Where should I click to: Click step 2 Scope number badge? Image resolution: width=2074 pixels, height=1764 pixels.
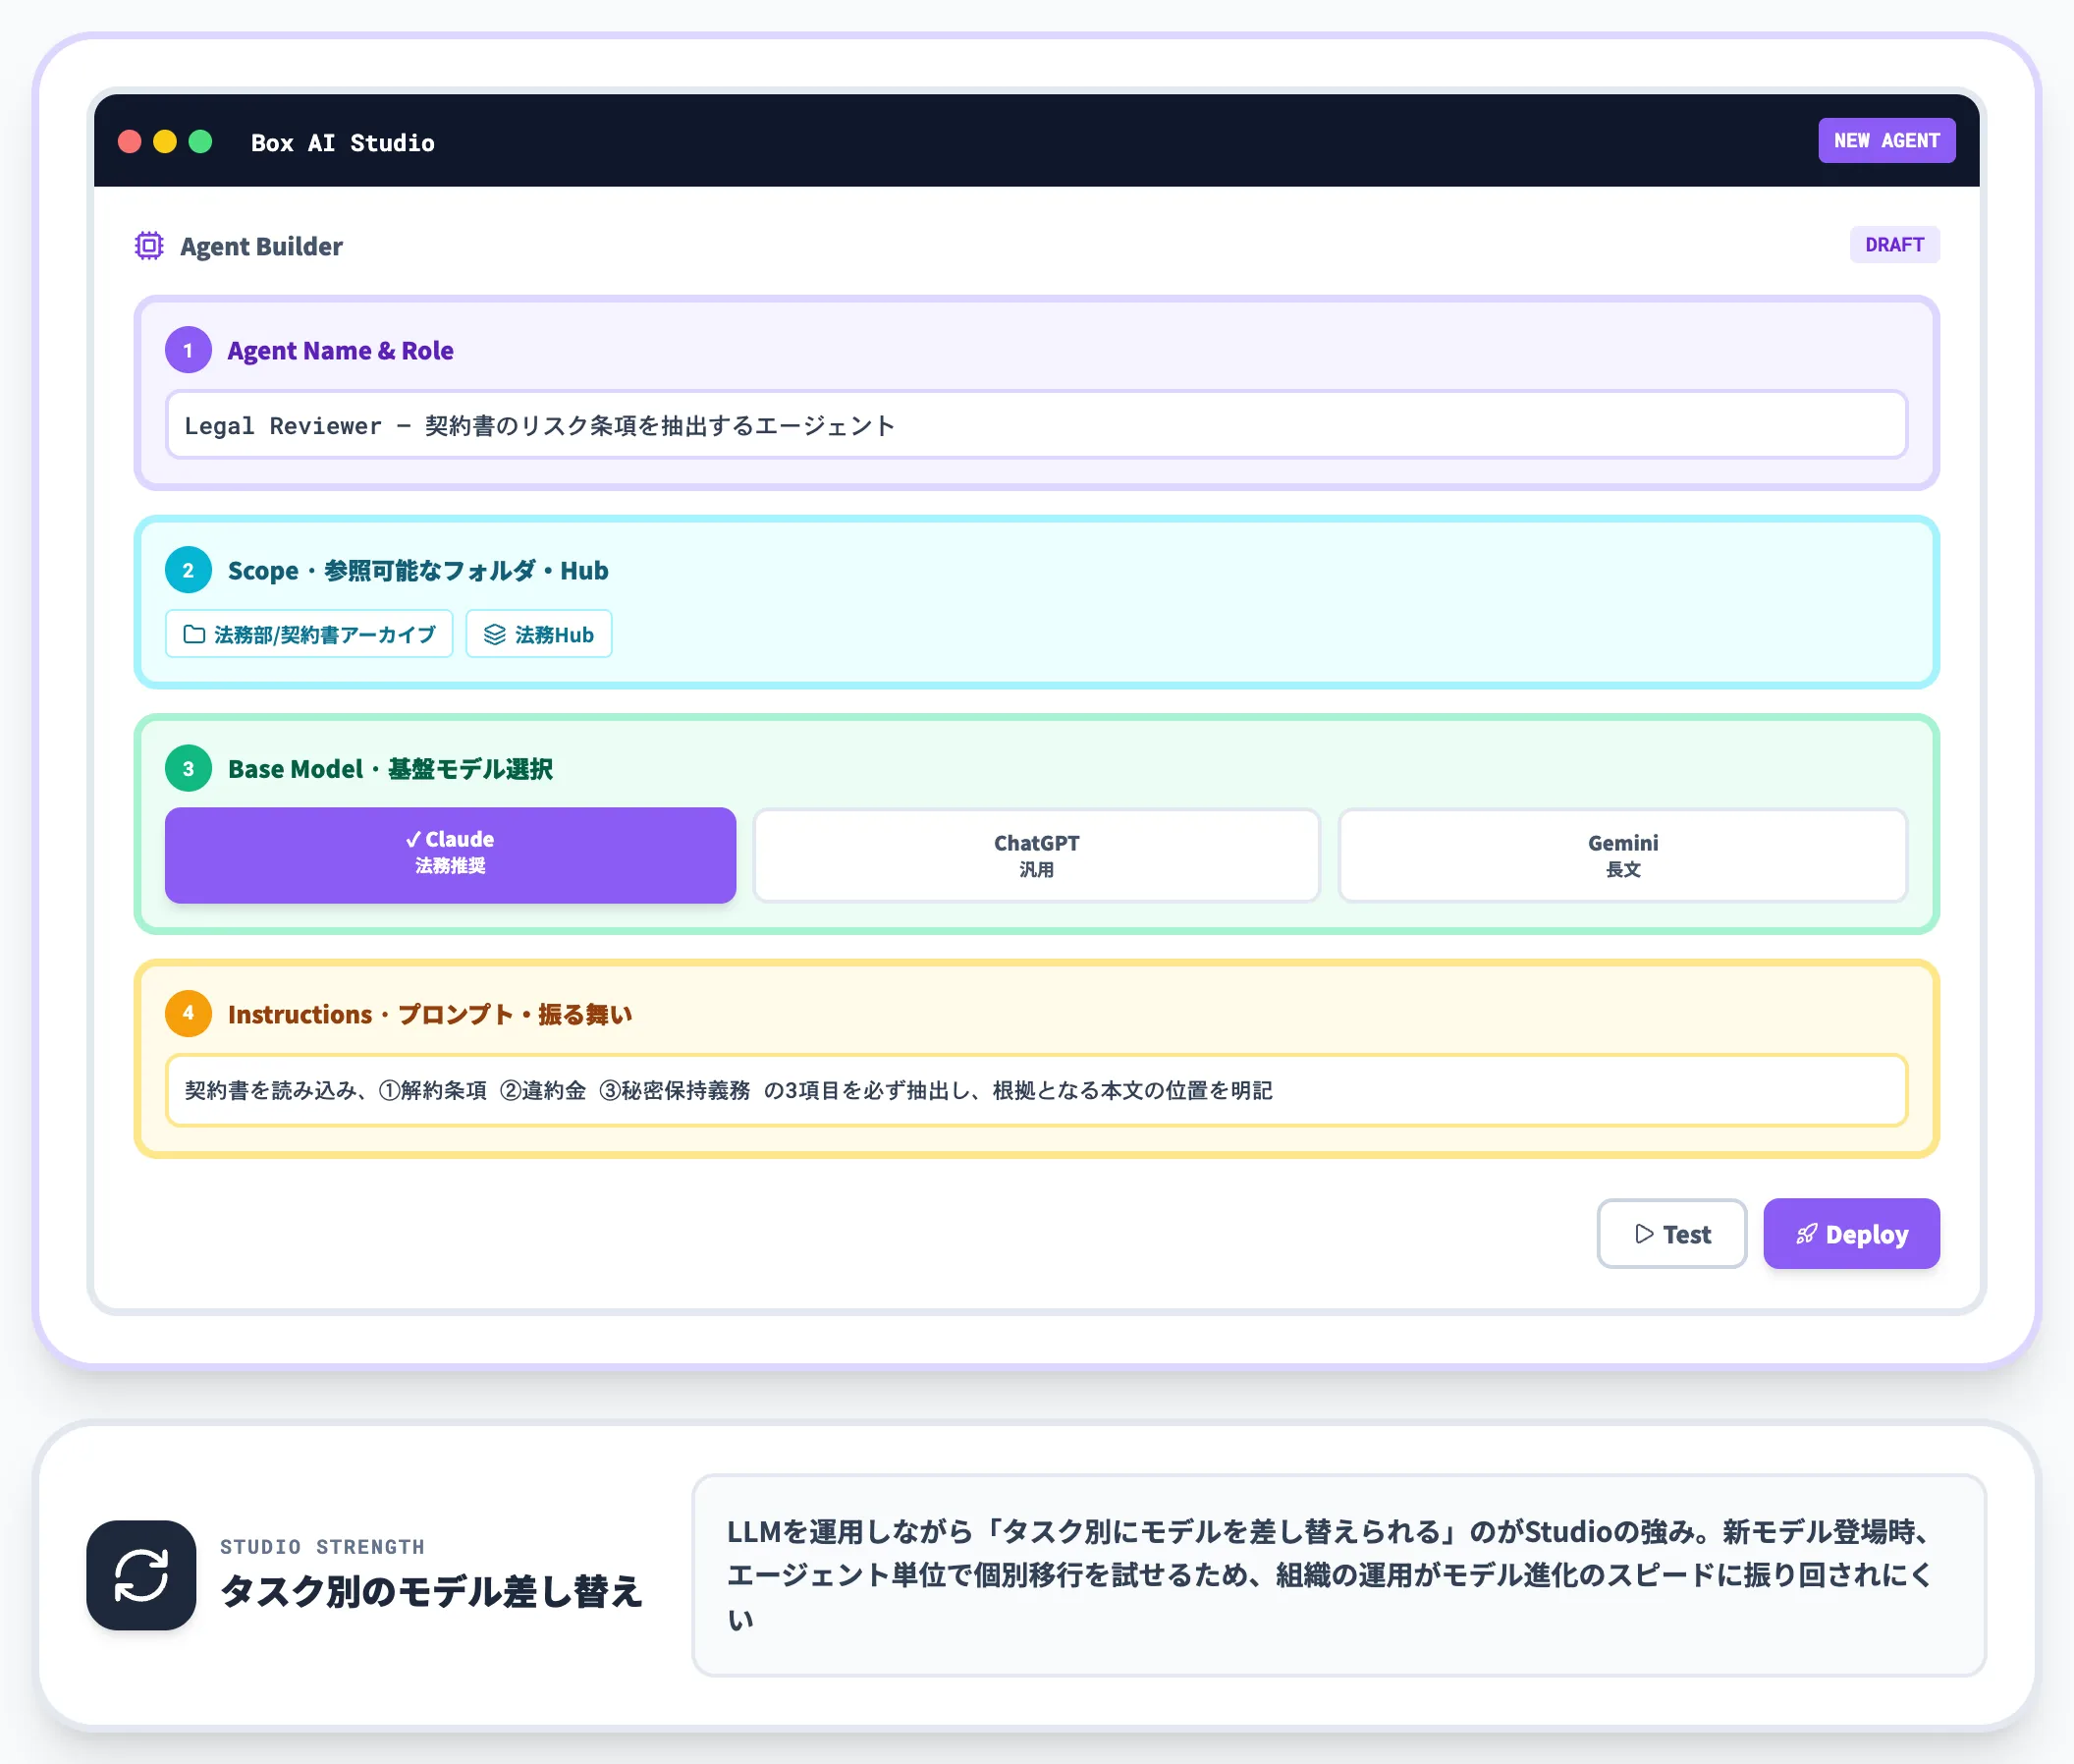click(x=188, y=570)
